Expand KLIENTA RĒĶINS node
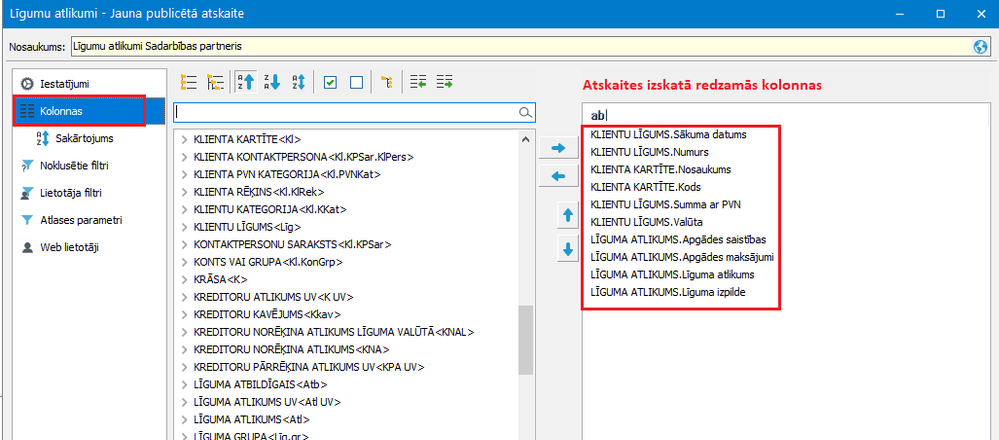 point(183,192)
